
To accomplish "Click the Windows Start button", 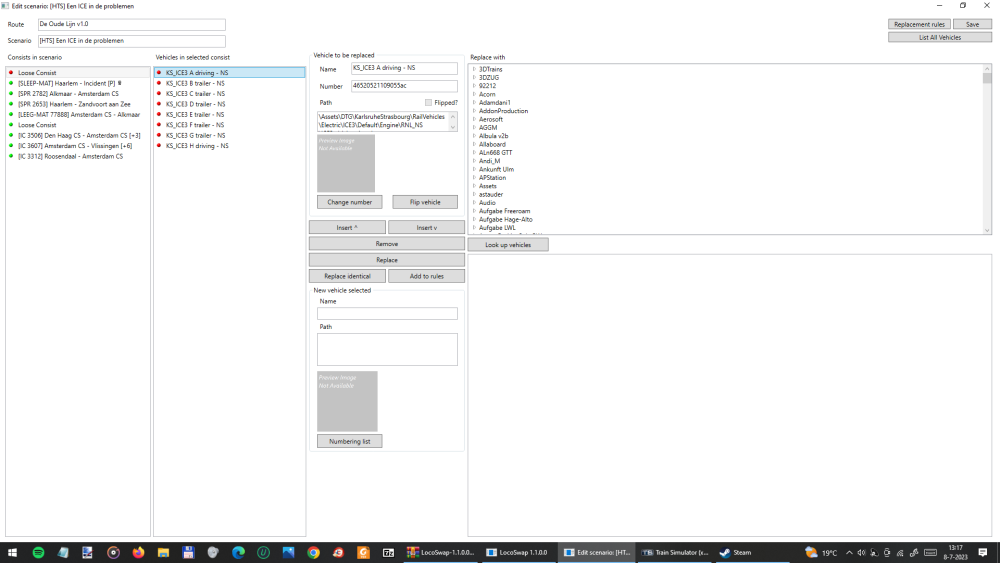I will [x=13, y=552].
